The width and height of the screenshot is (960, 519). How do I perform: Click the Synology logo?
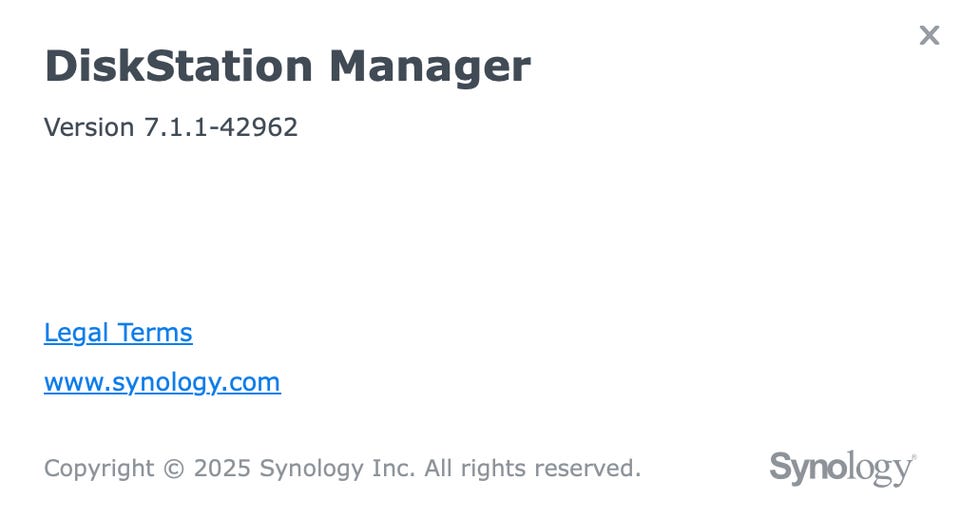(x=841, y=467)
